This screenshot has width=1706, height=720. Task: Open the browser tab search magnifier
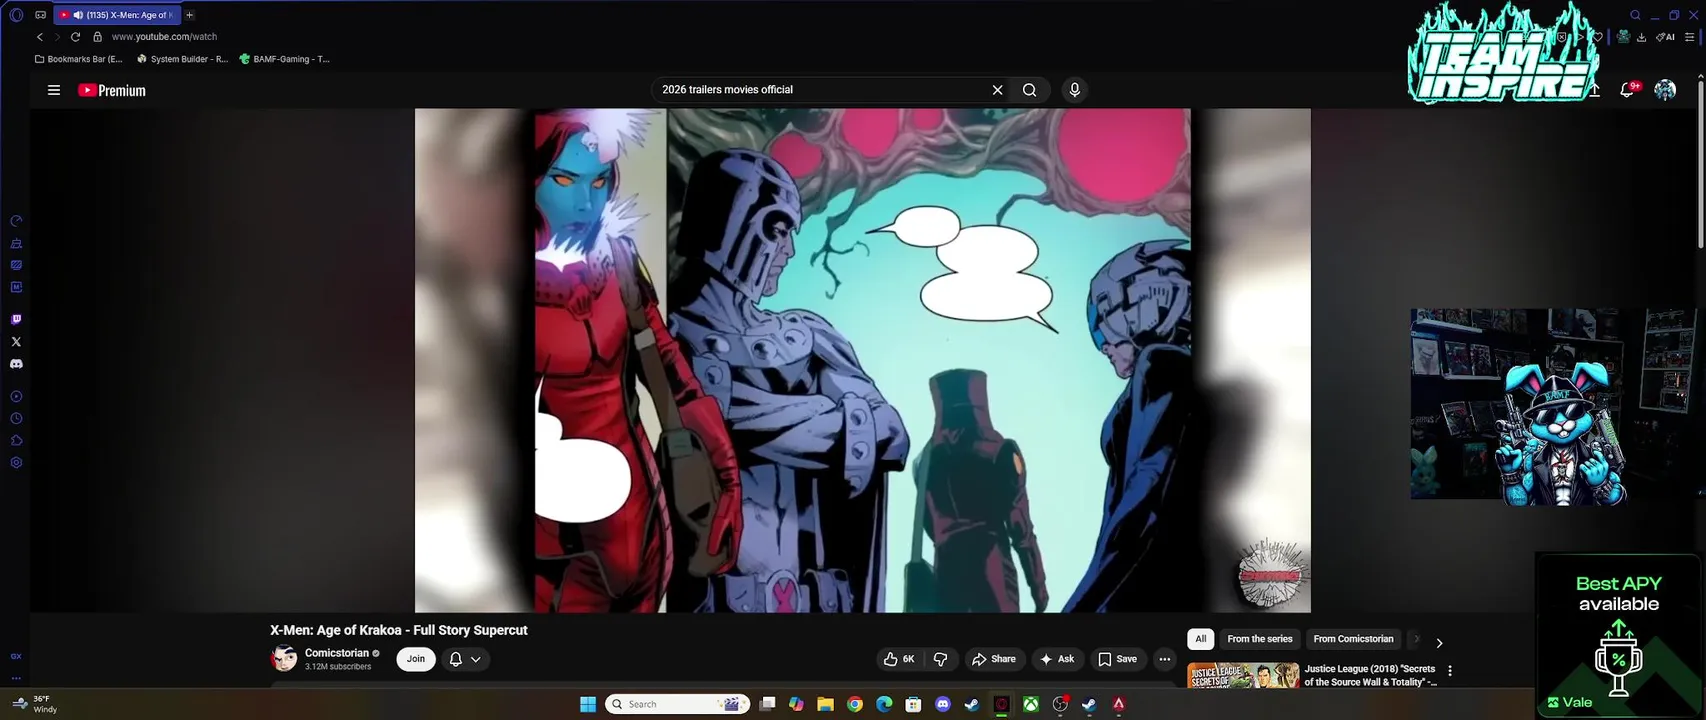tap(1635, 15)
